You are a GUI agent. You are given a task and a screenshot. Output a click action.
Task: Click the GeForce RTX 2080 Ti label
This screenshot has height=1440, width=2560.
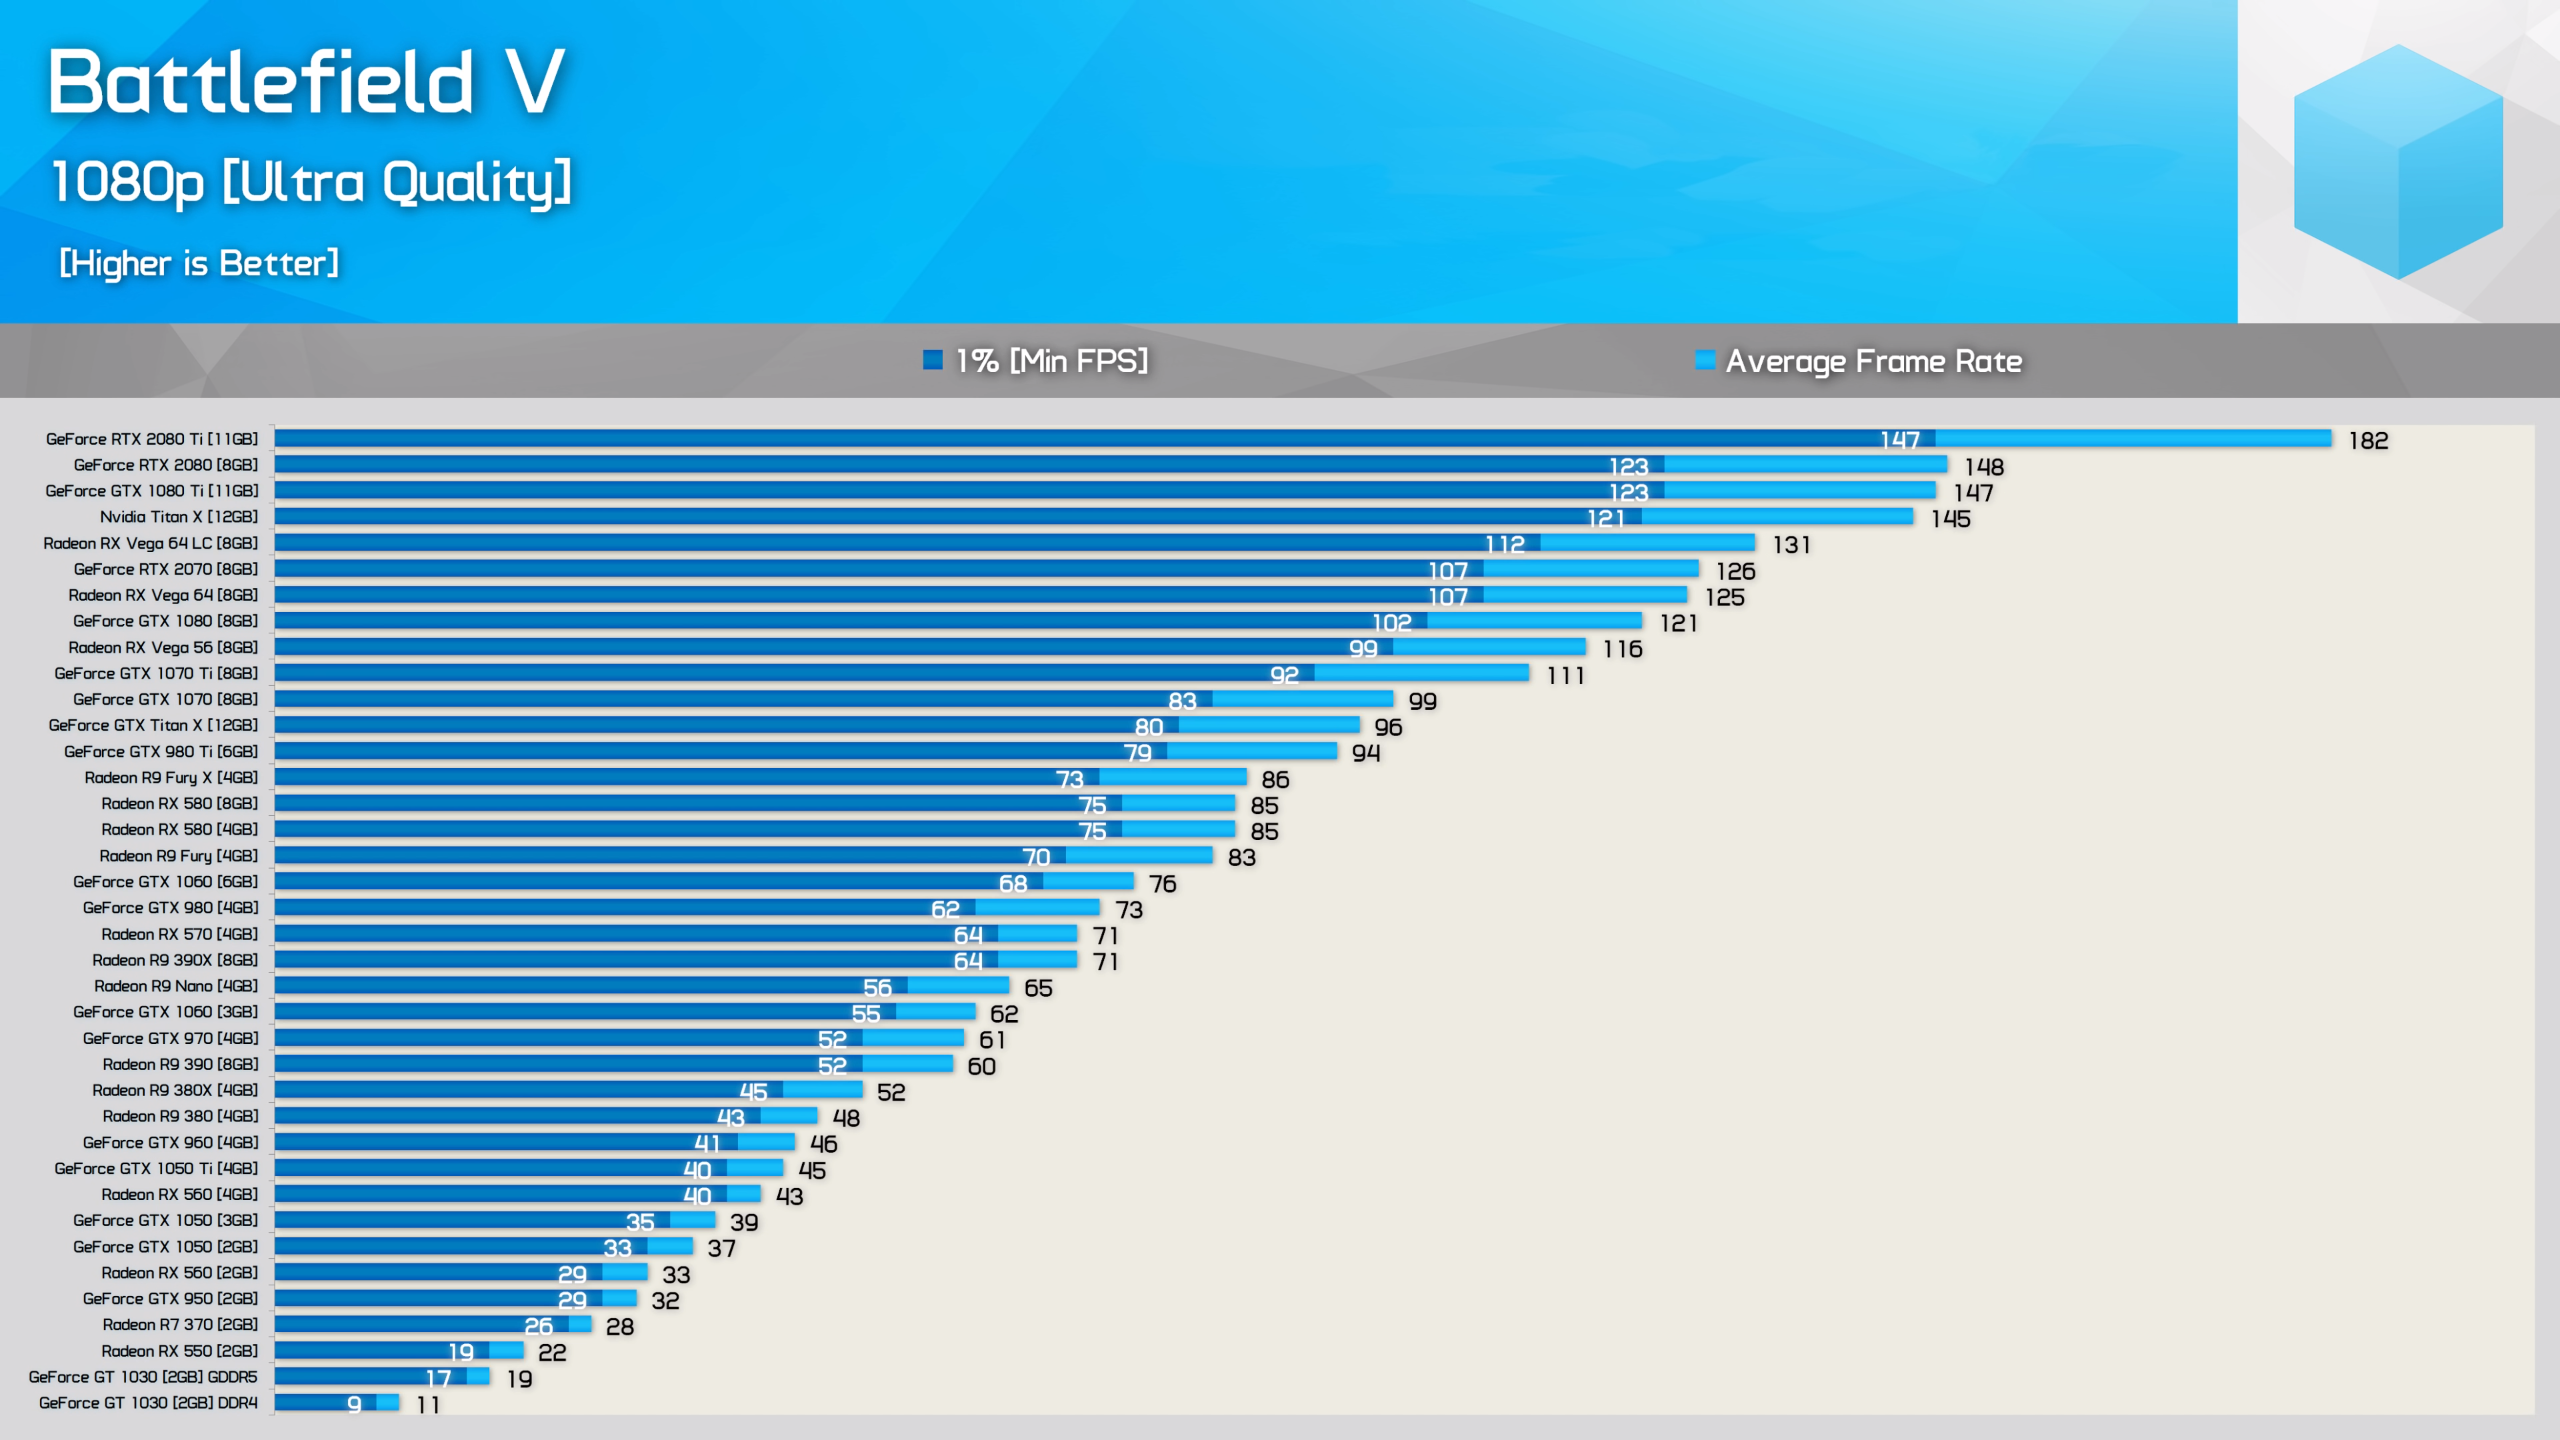click(x=151, y=439)
